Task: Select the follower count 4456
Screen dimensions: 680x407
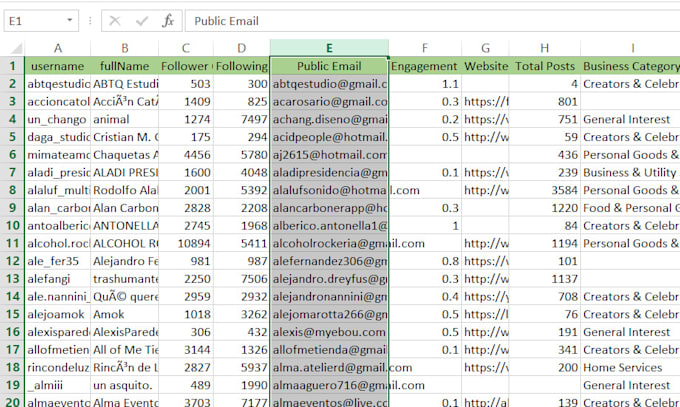Action: 186,154
